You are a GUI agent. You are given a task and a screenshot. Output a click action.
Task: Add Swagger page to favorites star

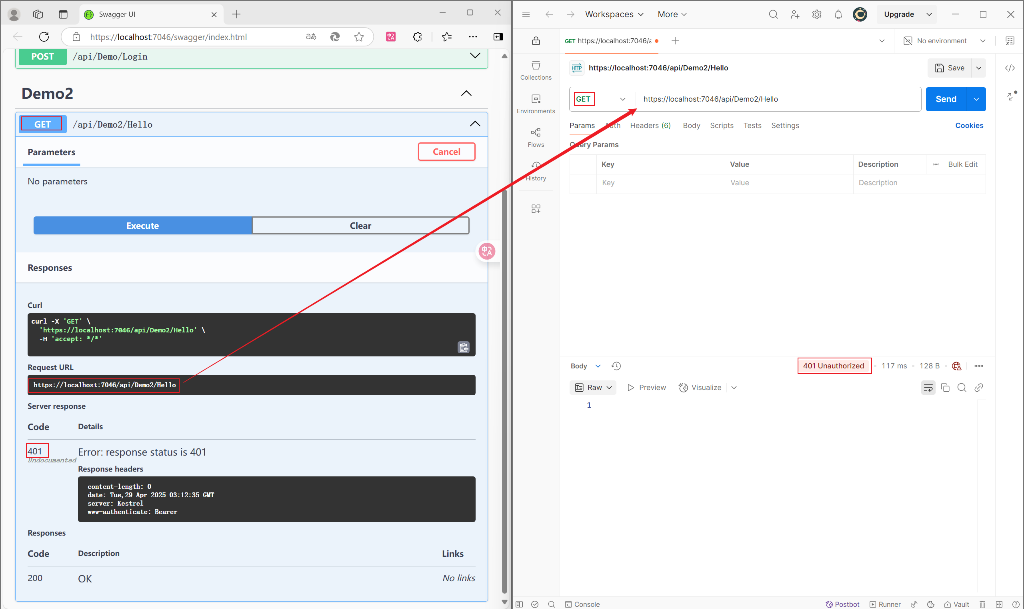[x=359, y=37]
